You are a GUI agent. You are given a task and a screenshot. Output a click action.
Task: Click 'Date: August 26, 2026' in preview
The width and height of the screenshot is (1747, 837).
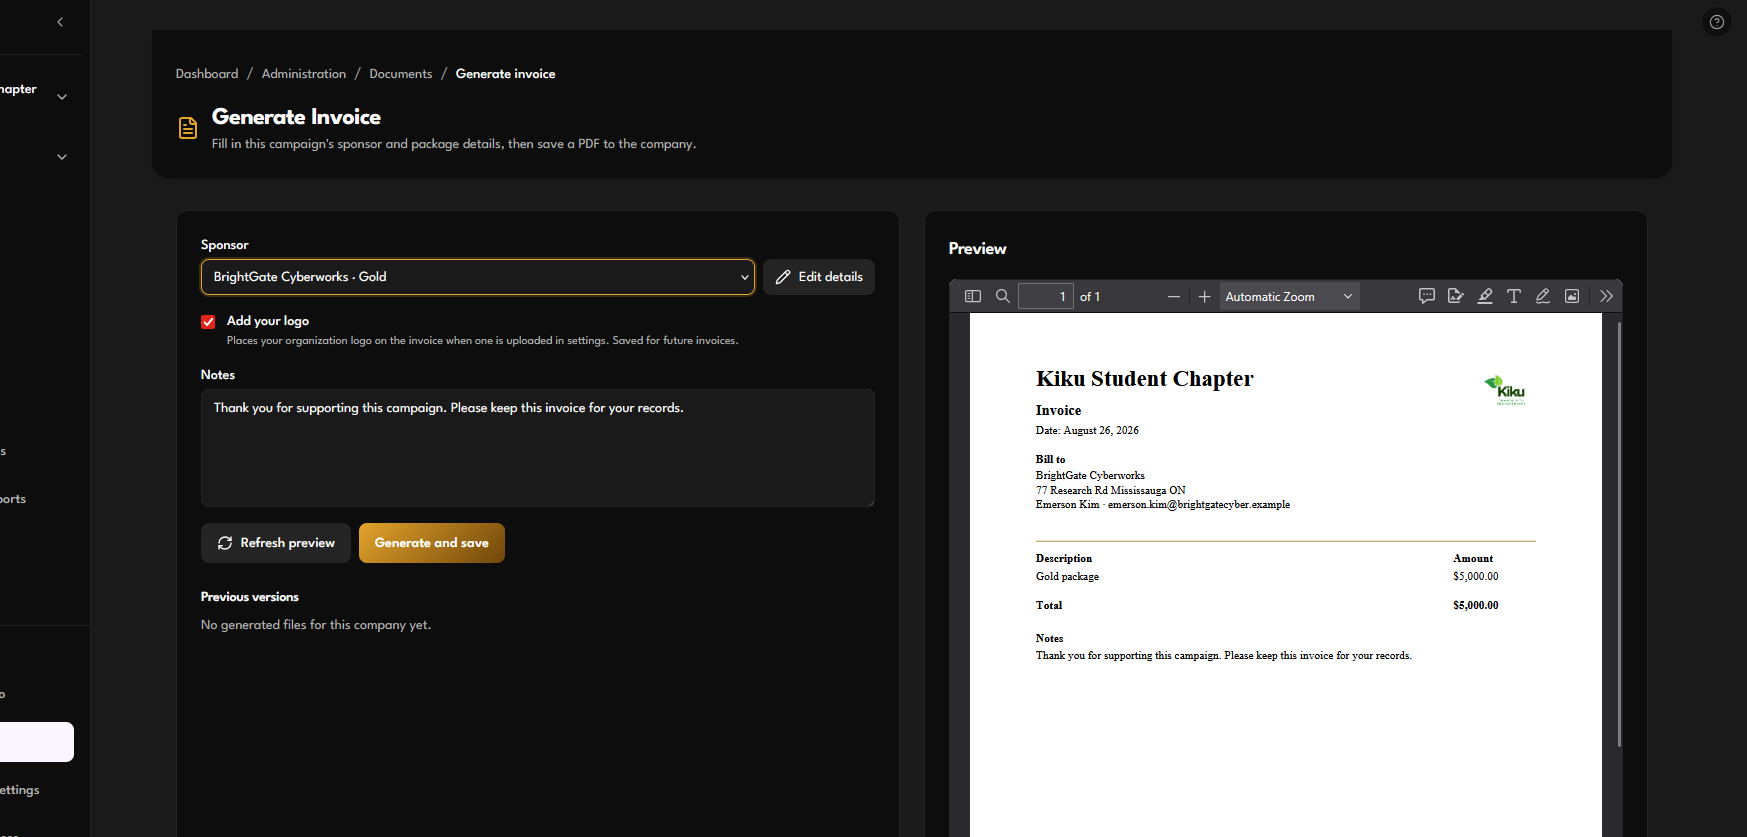(x=1087, y=431)
